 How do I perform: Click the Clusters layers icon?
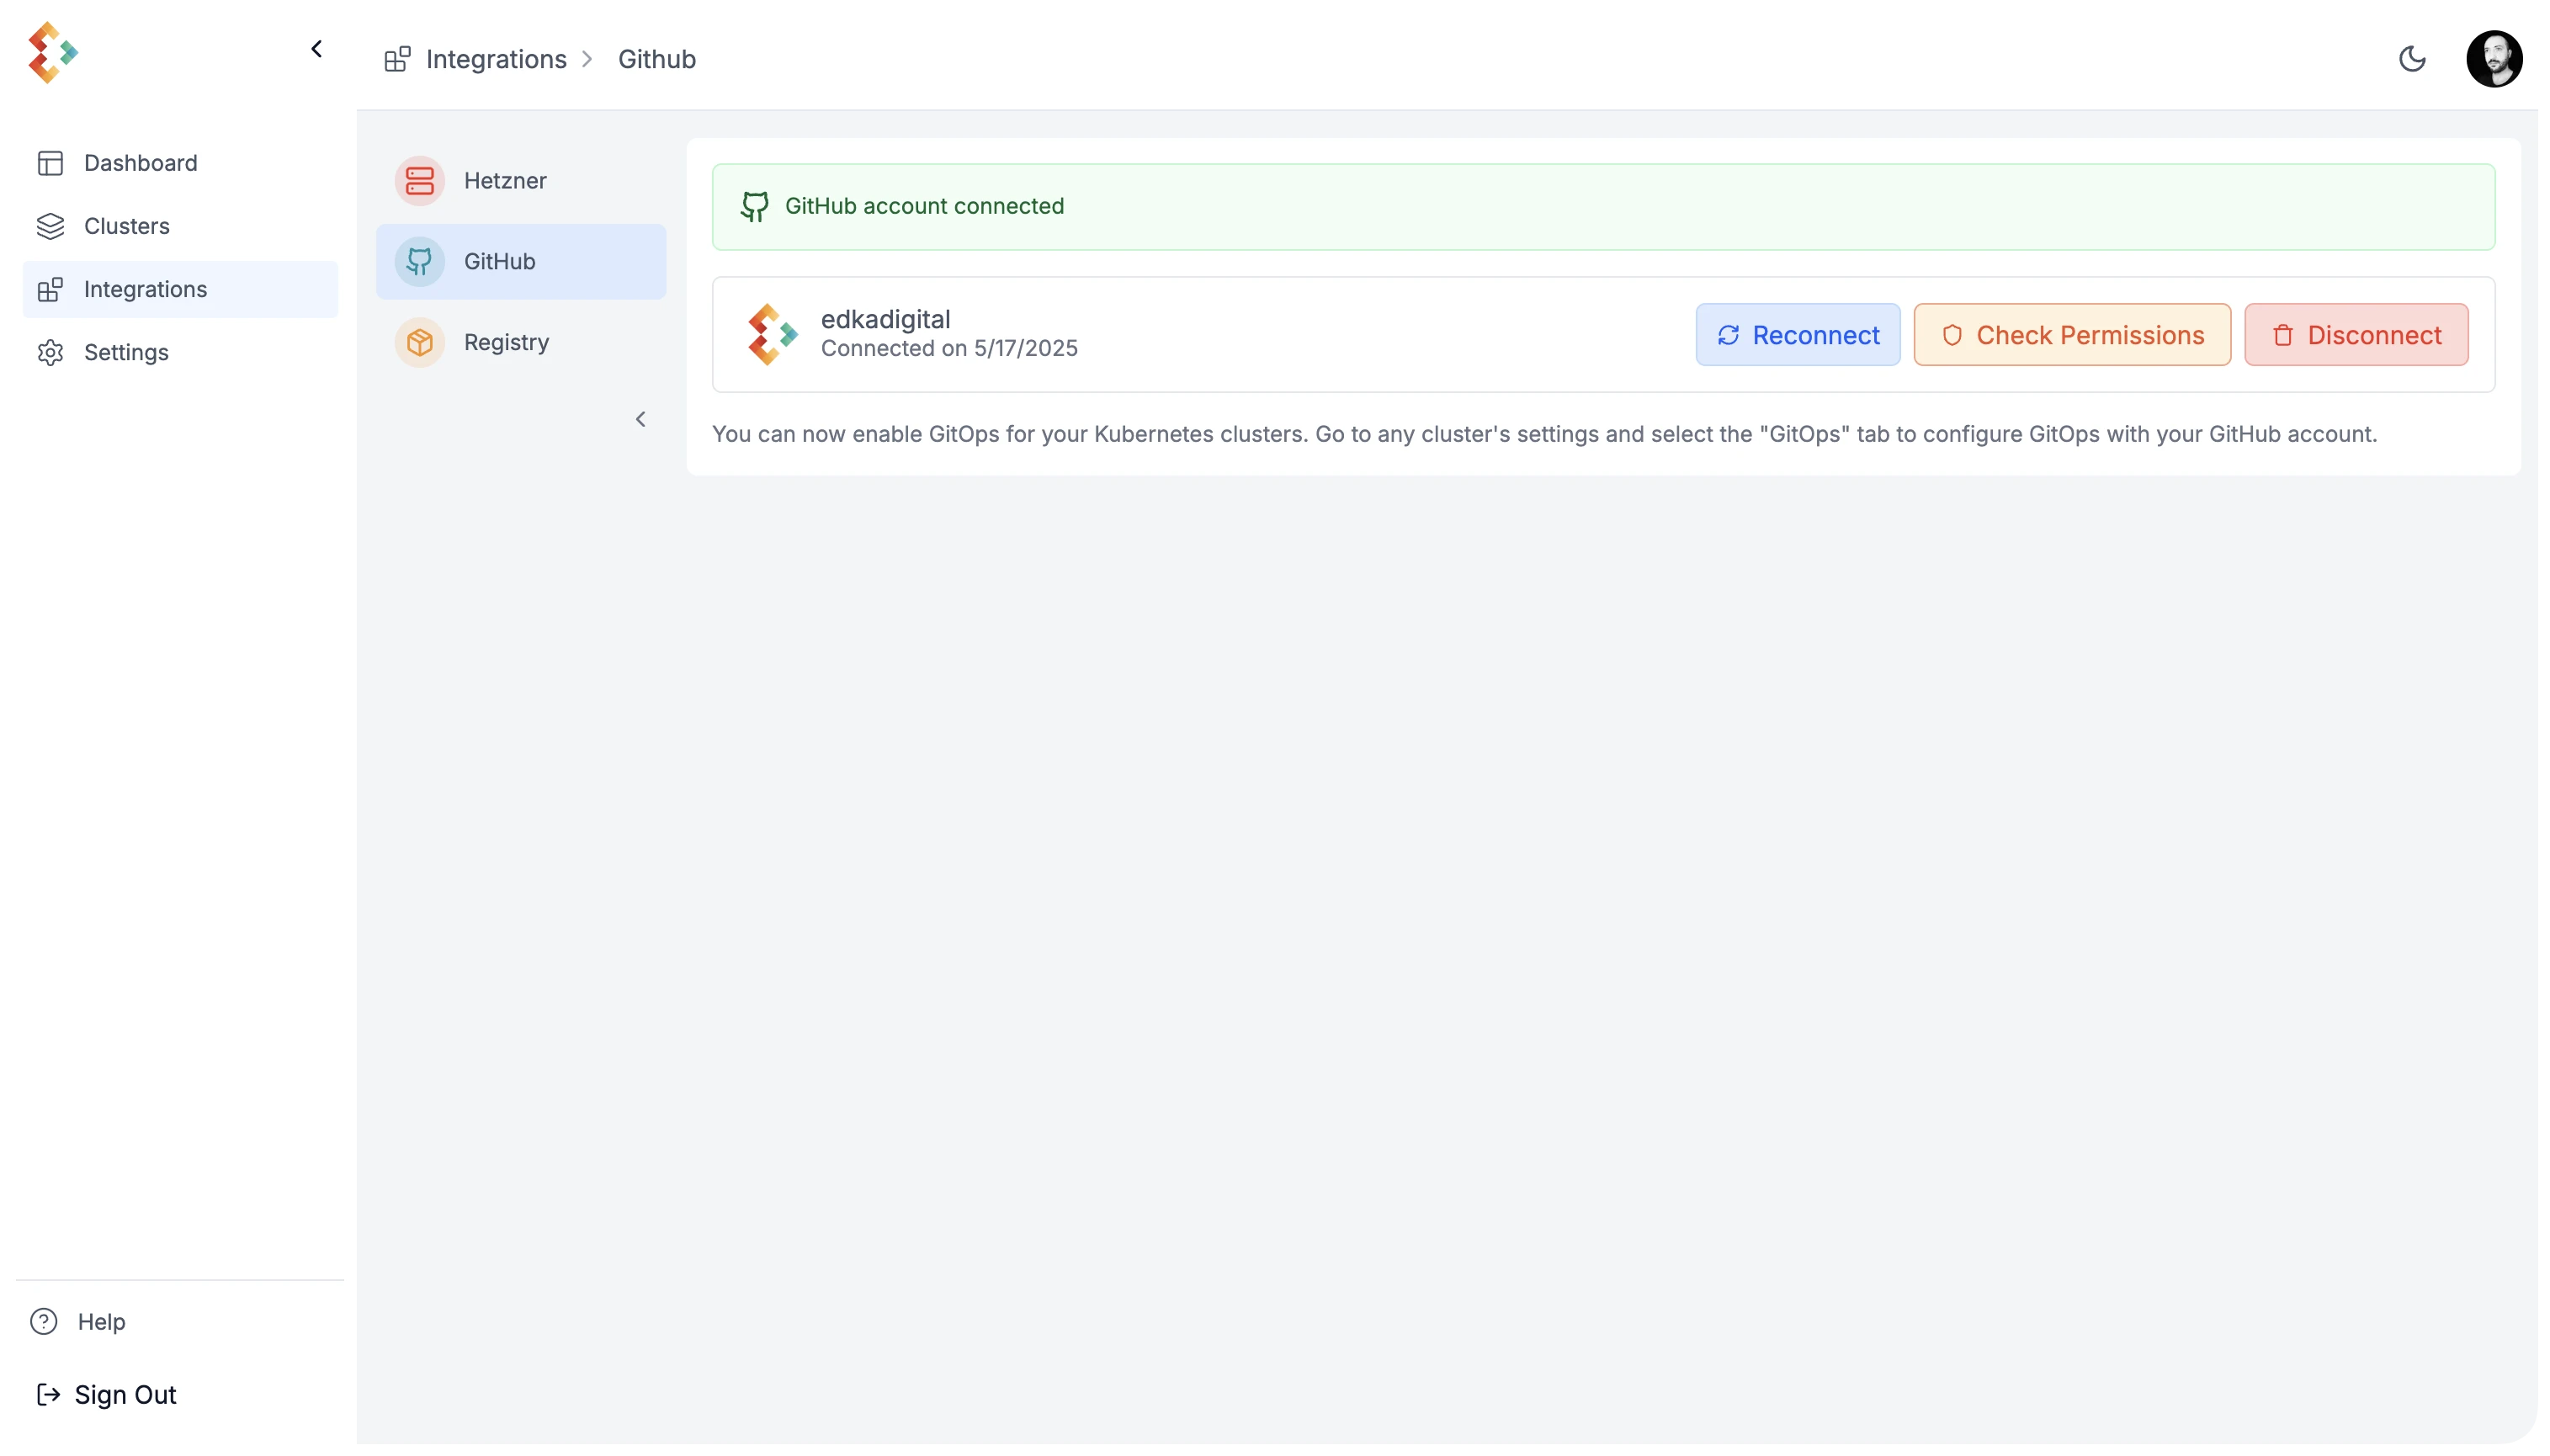pyautogui.click(x=50, y=226)
